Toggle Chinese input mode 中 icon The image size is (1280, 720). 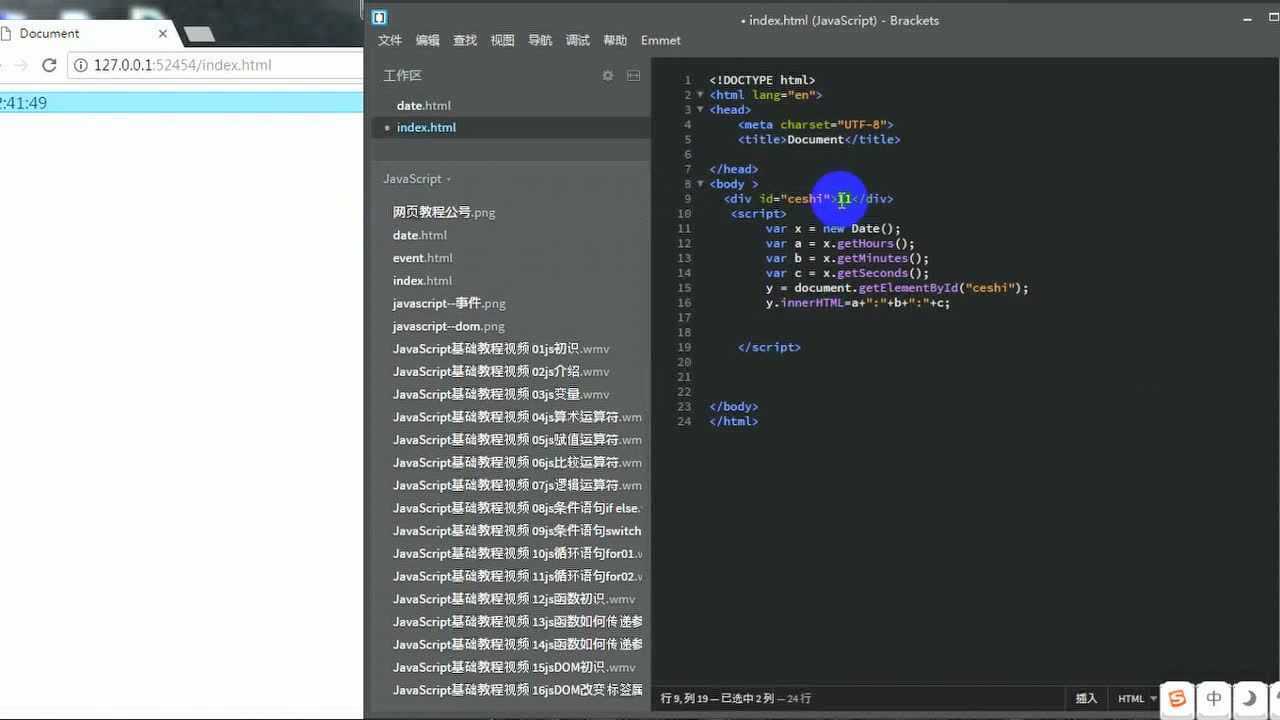click(x=1214, y=698)
